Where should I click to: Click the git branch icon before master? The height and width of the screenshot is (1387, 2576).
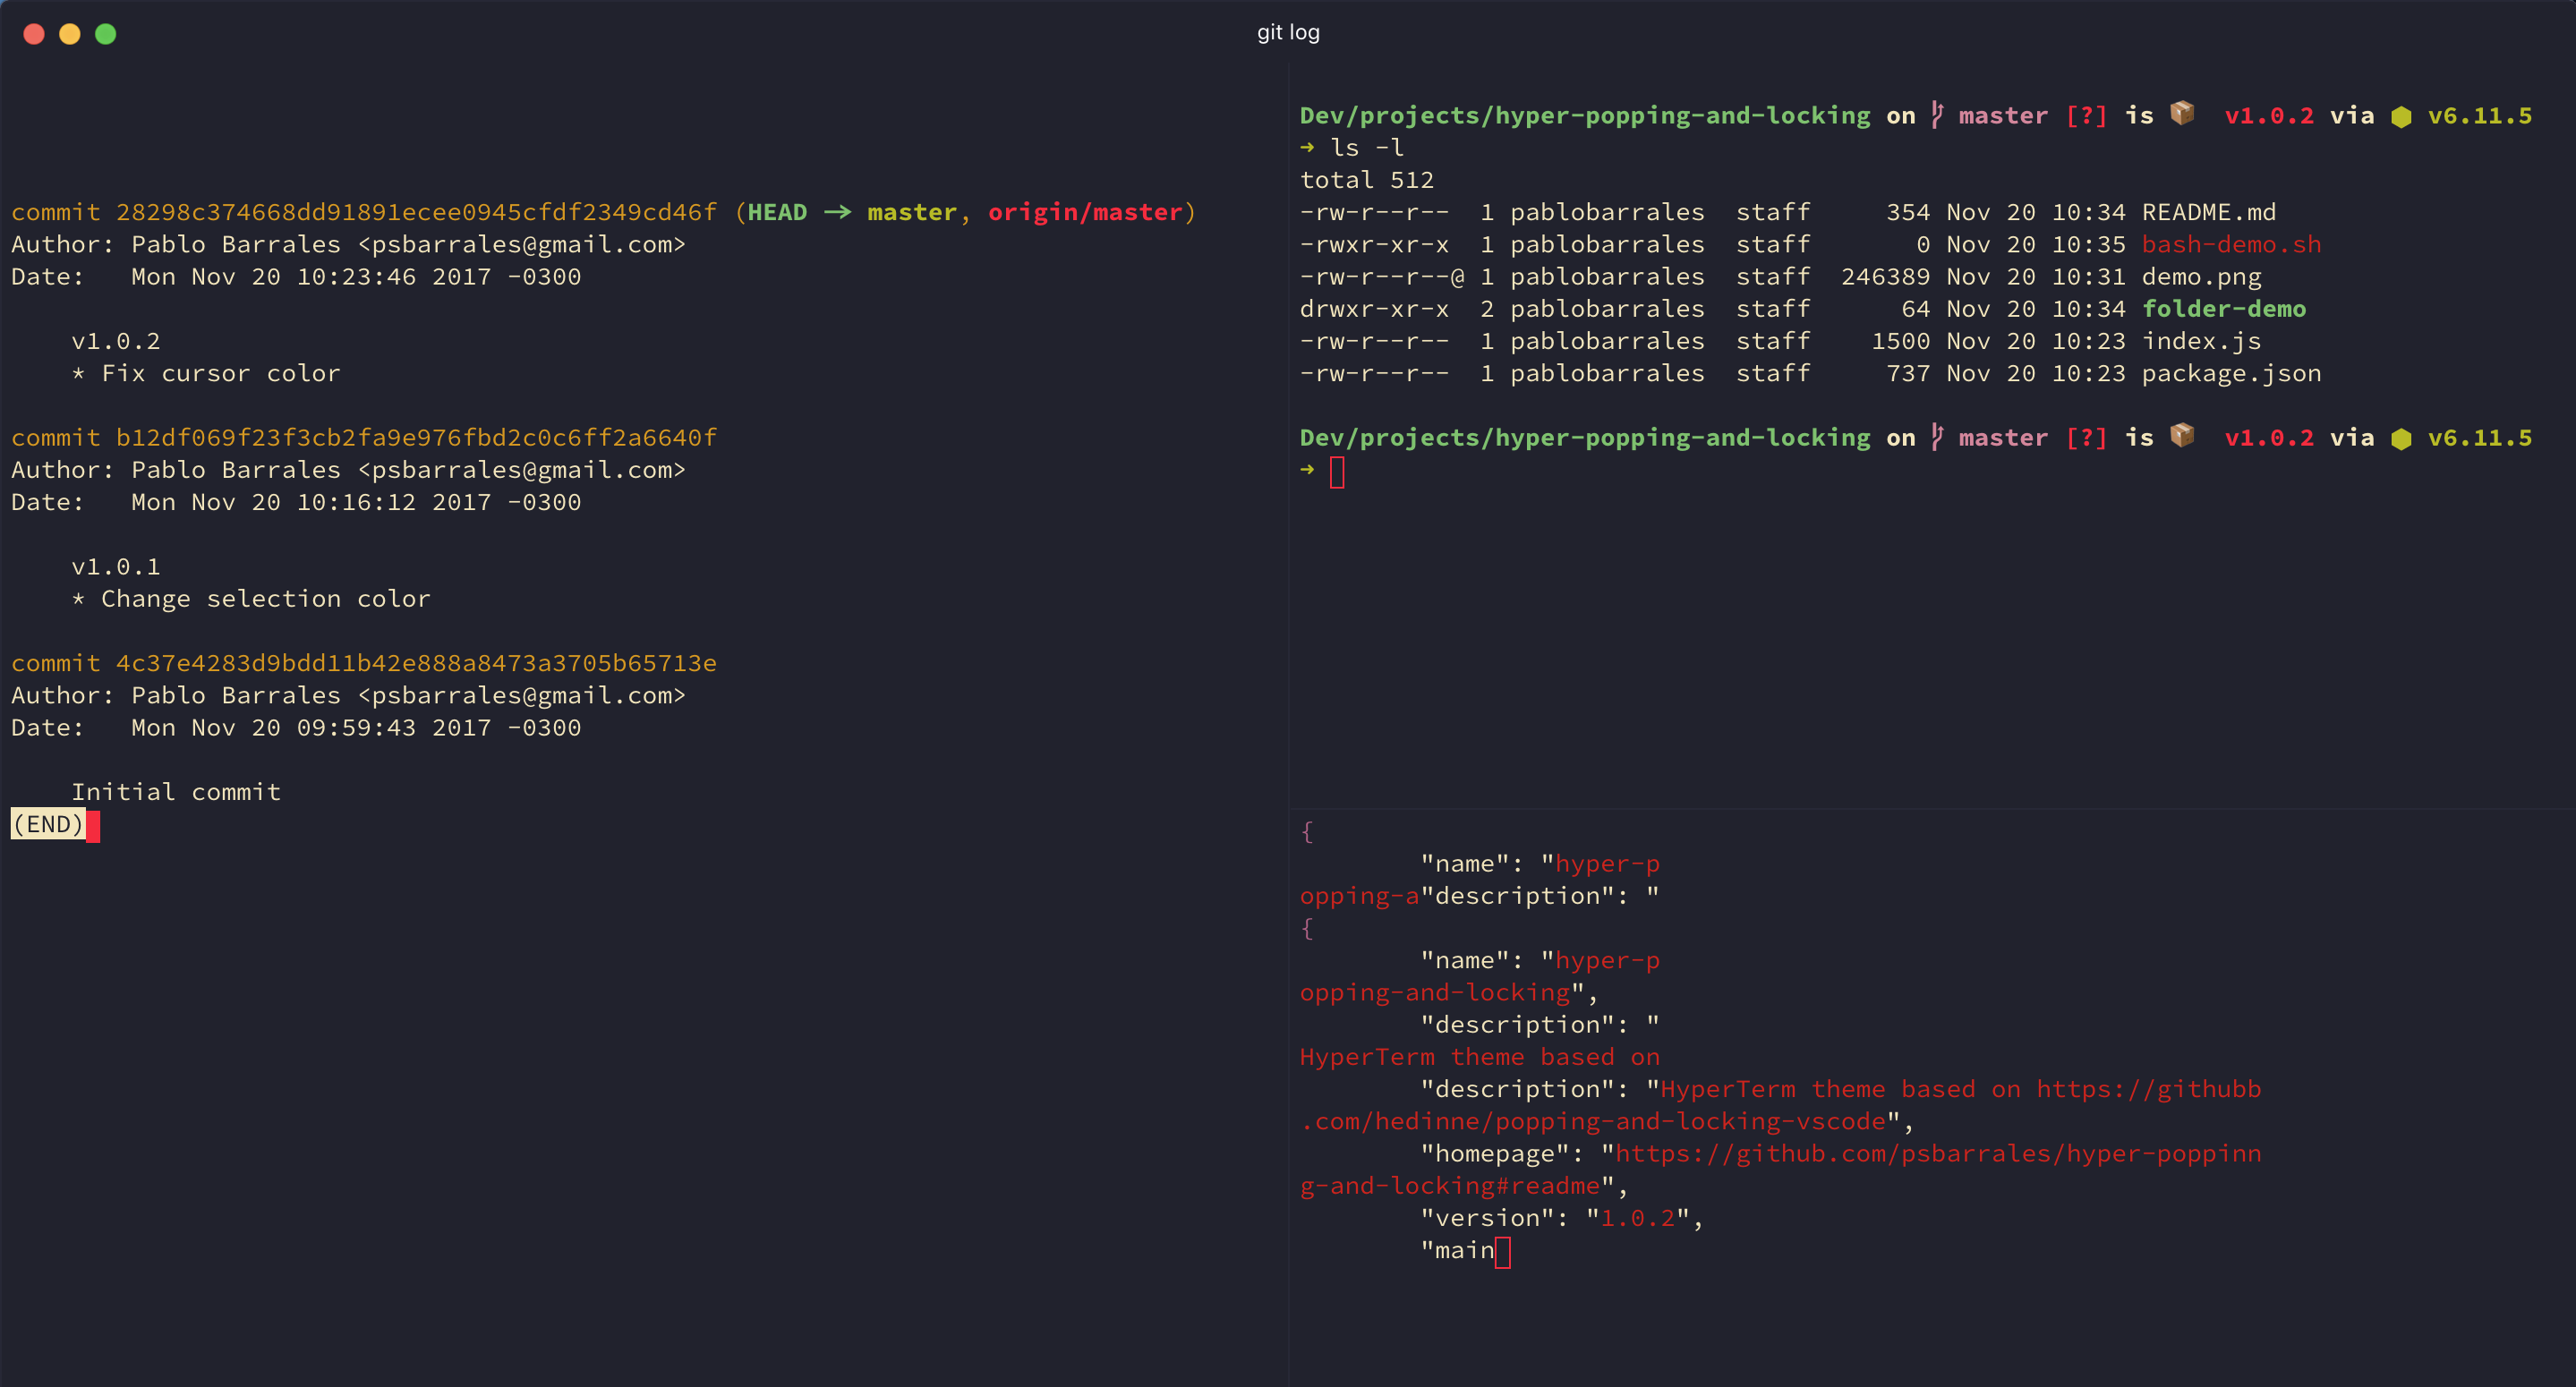pos(1937,115)
